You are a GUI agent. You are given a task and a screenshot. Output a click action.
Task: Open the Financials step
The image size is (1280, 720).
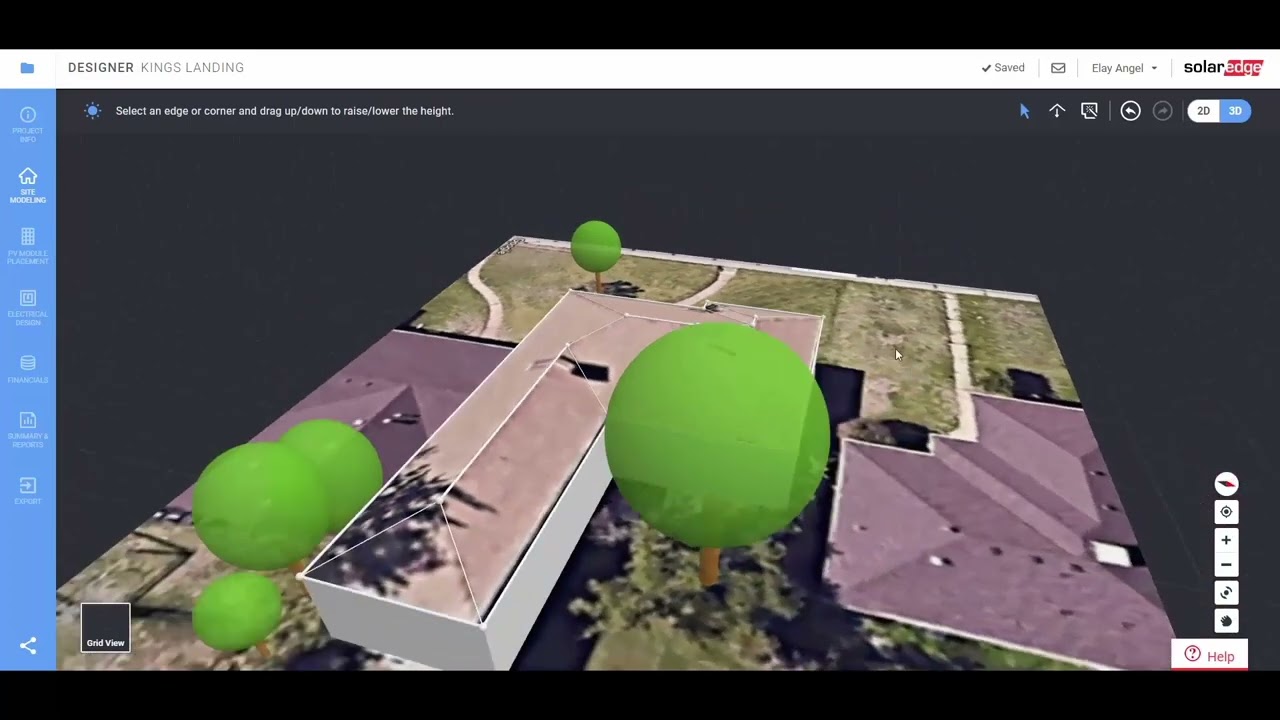pyautogui.click(x=28, y=369)
